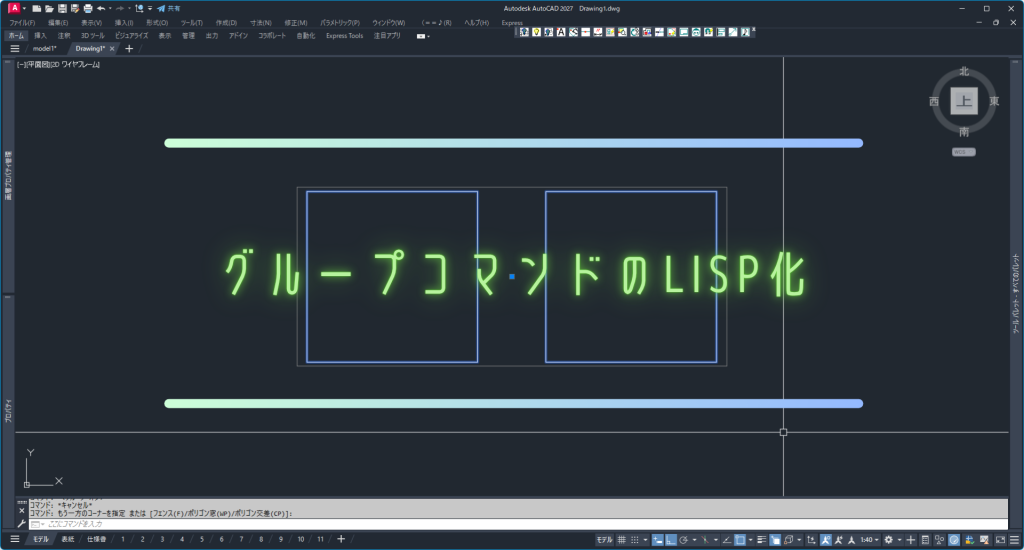Screen dimensions: 1024x550
Task: Click the Open file folder icon
Action: 49,8
